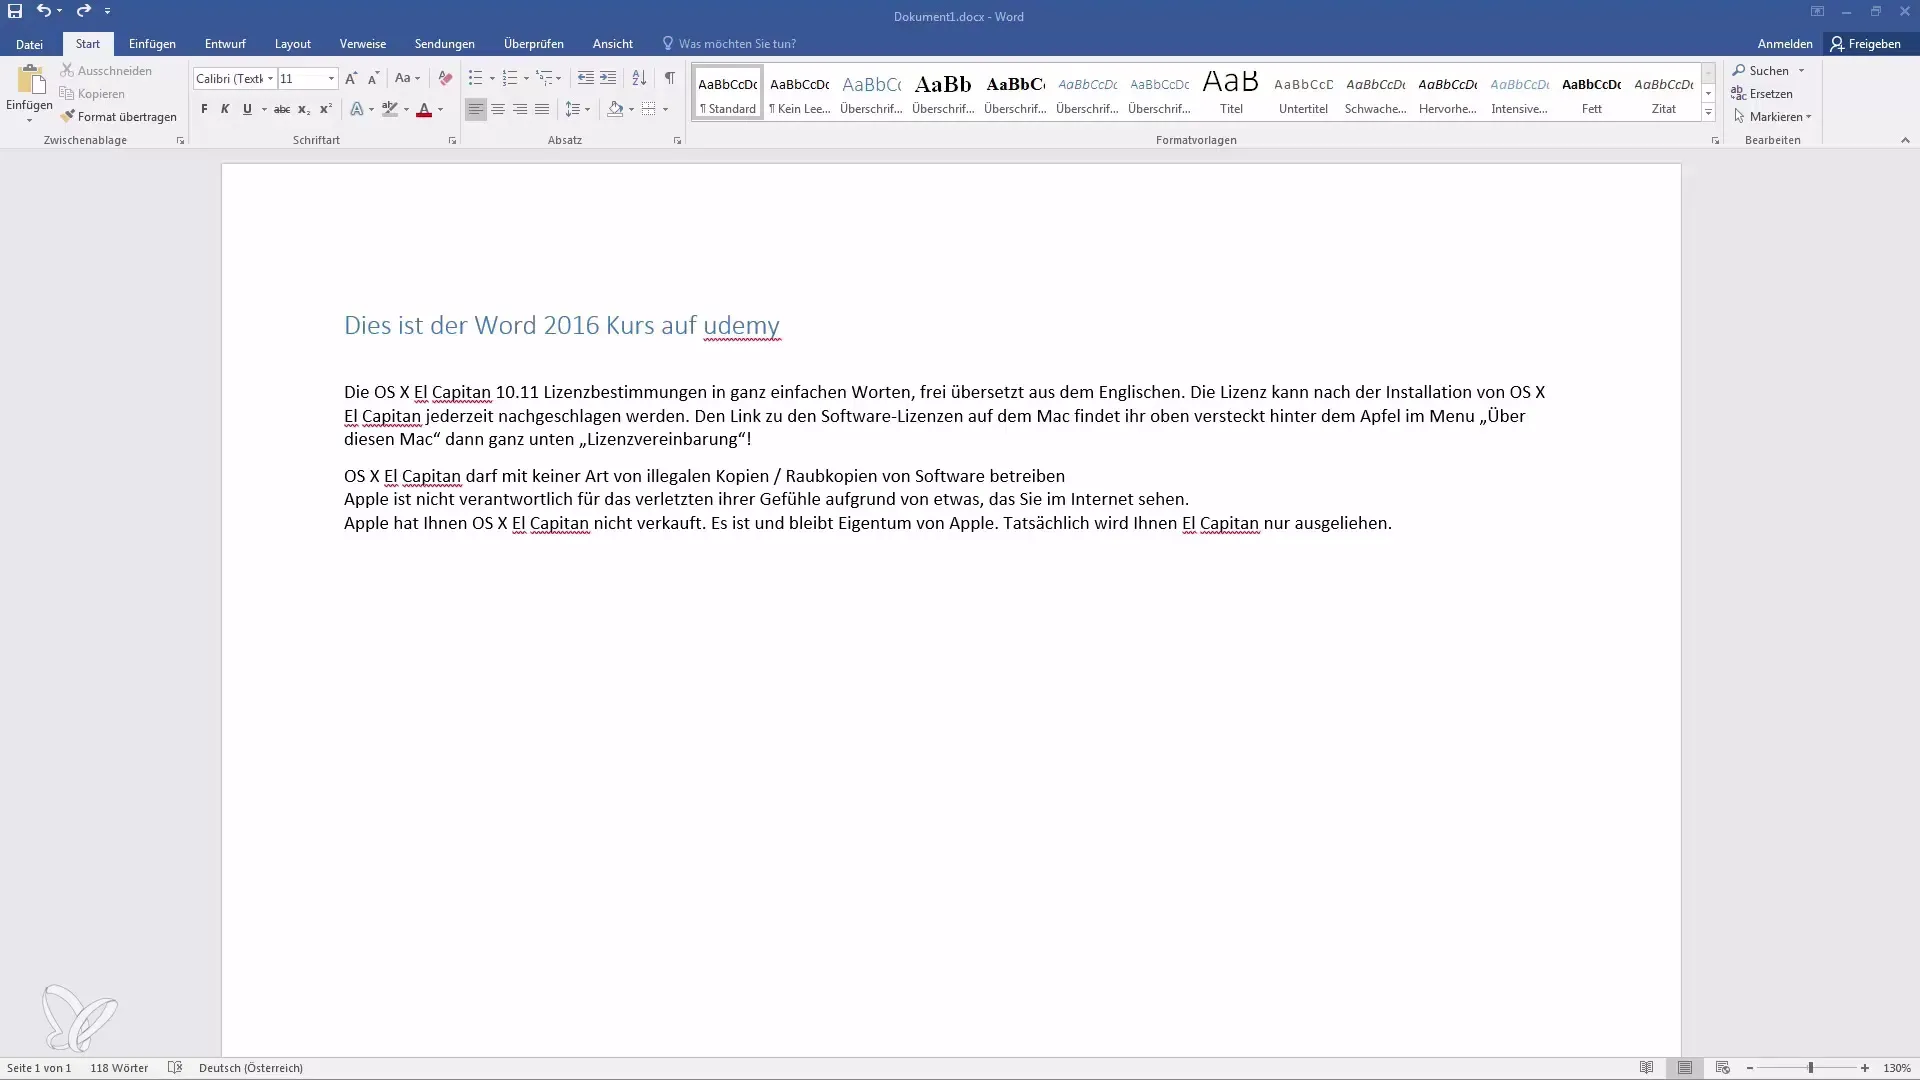Open line spacing dropdown

coord(577,109)
